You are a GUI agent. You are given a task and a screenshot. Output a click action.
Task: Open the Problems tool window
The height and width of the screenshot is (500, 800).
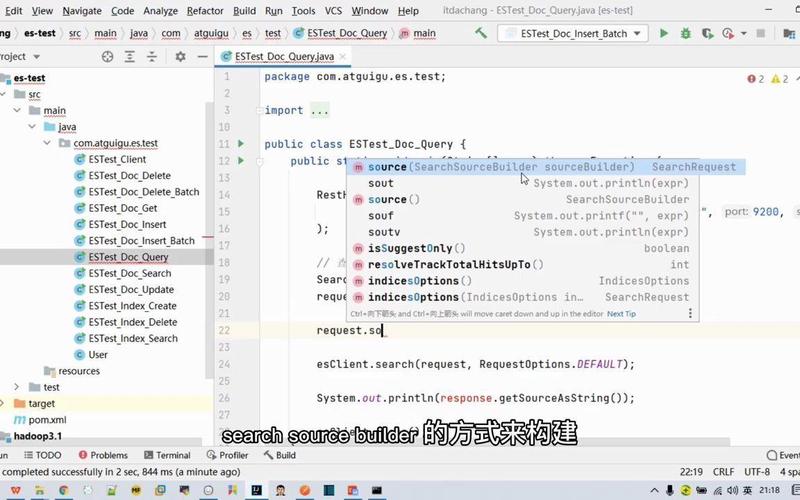click(x=103, y=455)
